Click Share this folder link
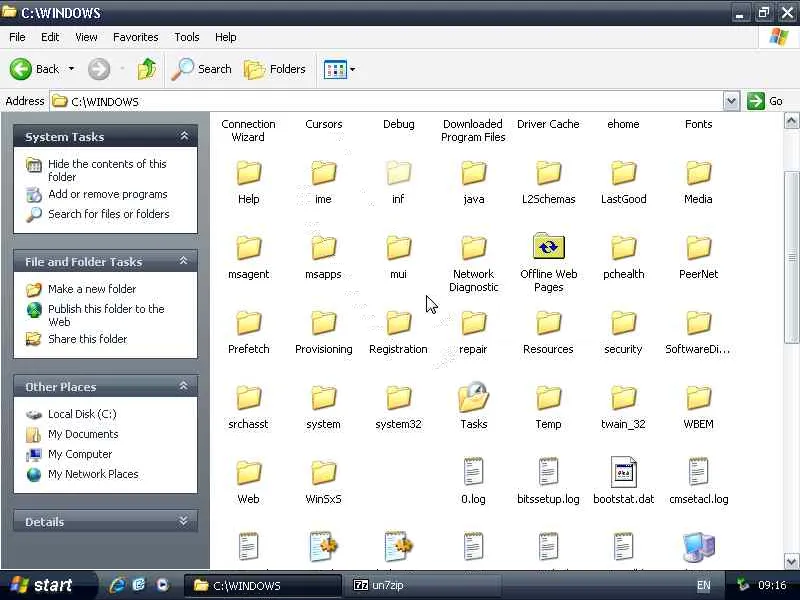The width and height of the screenshot is (800, 600). (x=87, y=339)
